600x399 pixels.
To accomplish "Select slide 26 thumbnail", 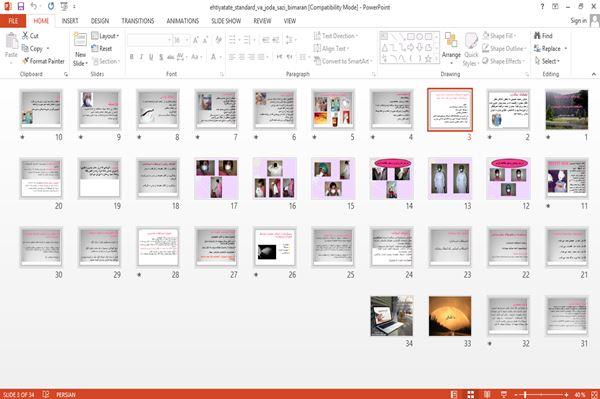I will [275, 247].
